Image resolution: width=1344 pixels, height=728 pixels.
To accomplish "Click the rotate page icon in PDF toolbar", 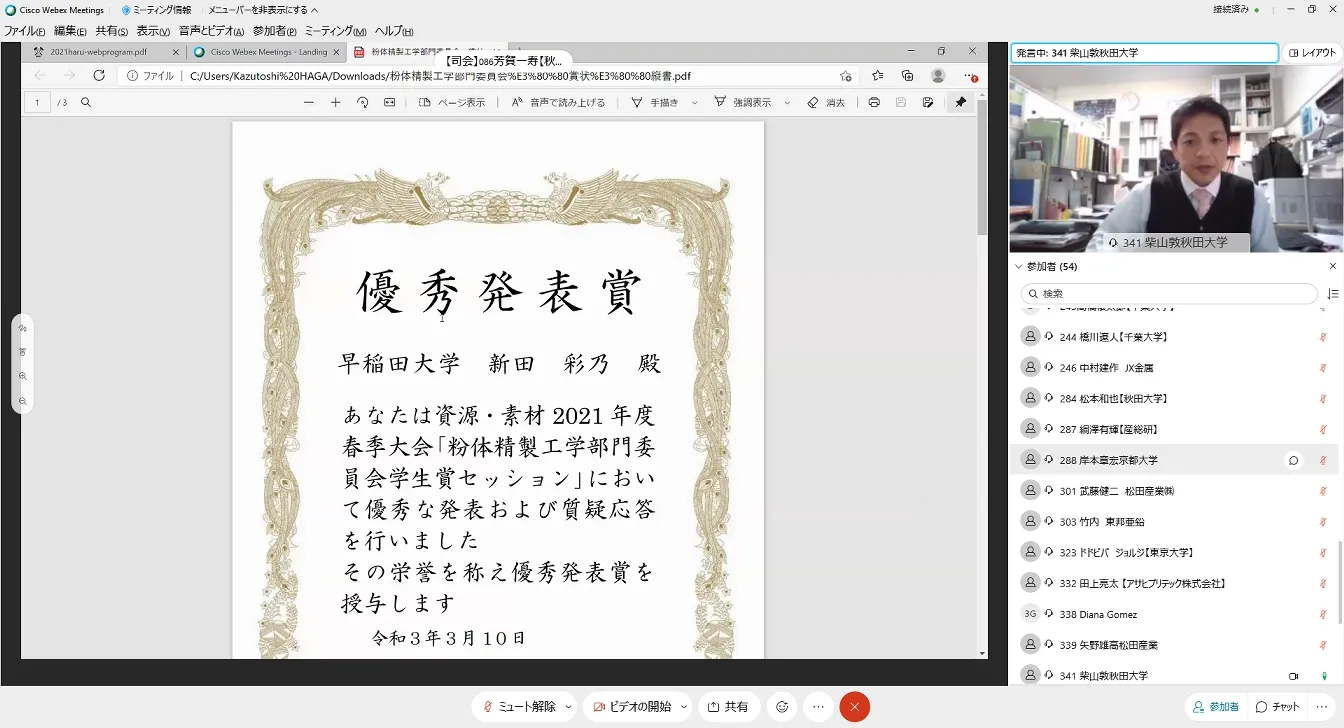I will coord(362,102).
